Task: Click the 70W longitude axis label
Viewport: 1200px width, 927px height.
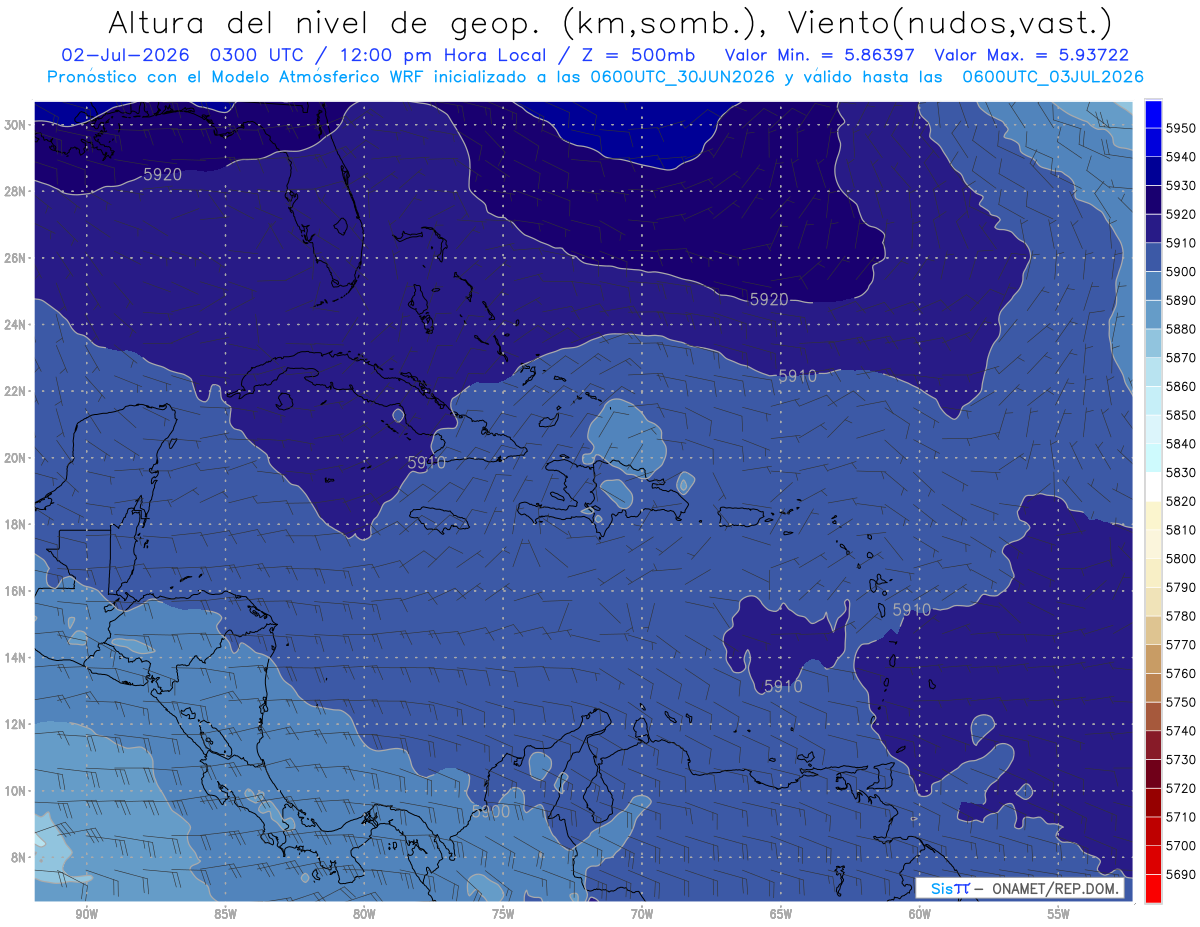Action: 642,914
